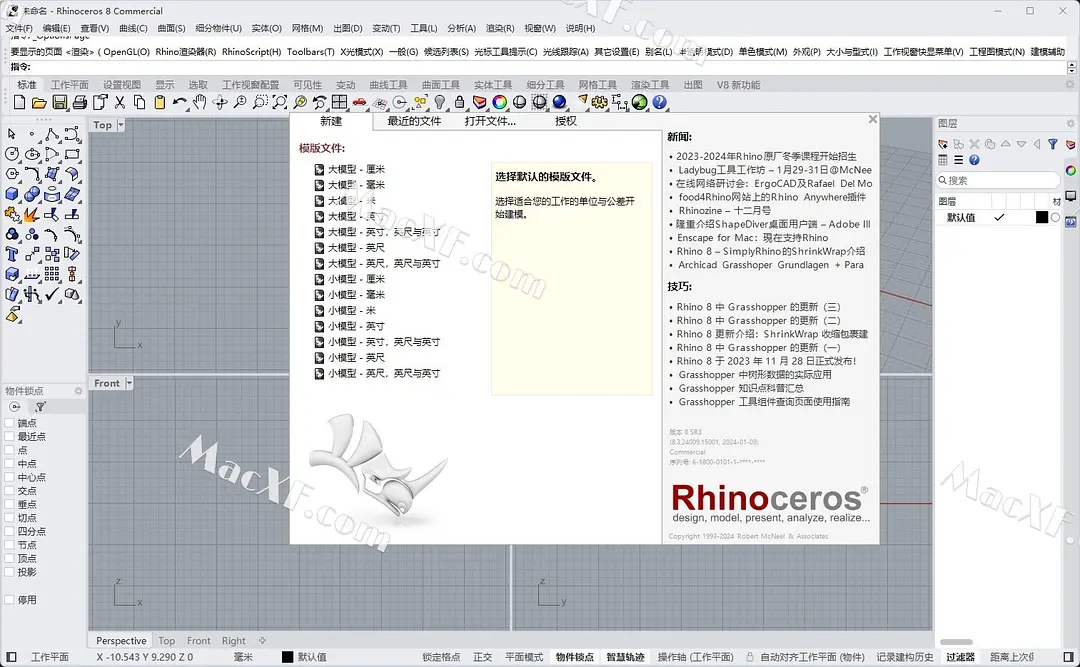Open the Front viewport dropdown arrow

pyautogui.click(x=129, y=383)
